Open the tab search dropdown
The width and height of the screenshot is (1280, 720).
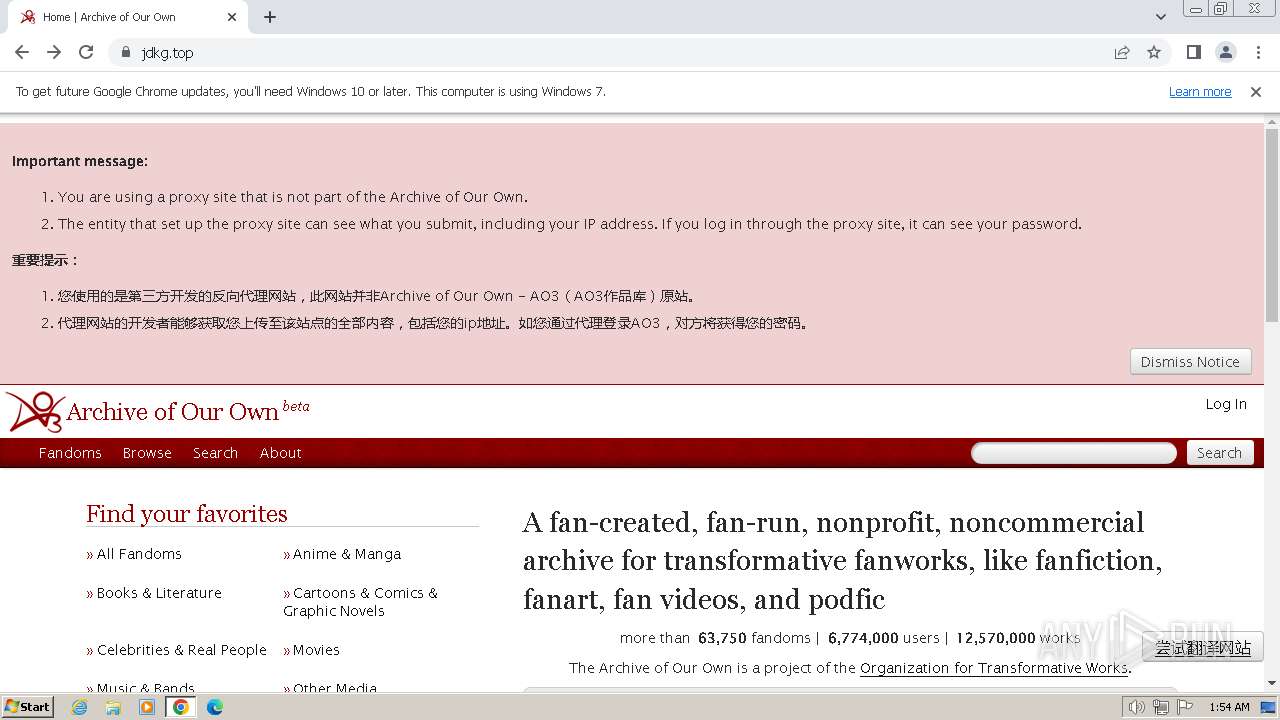[1160, 17]
